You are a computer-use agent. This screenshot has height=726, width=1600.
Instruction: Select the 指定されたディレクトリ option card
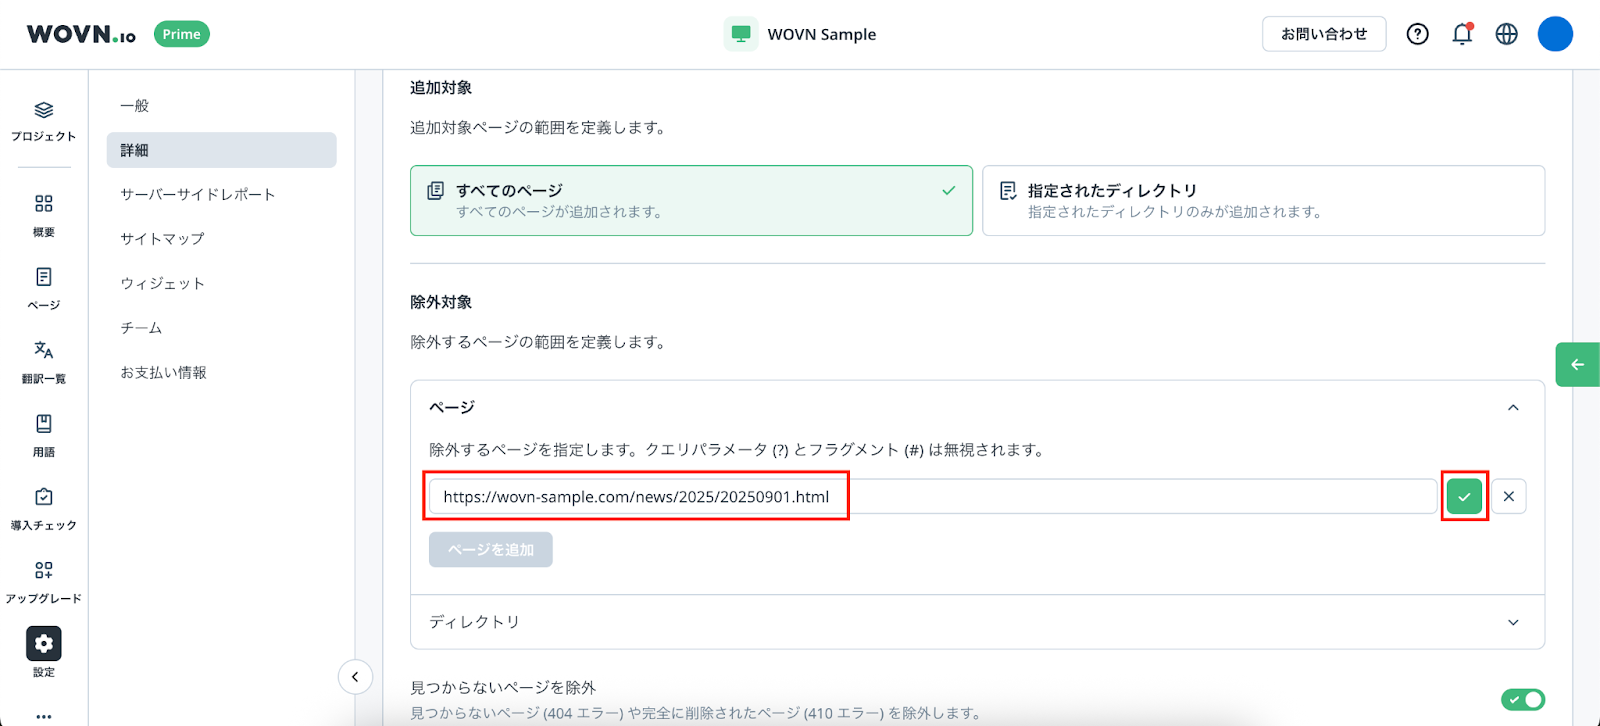point(1263,201)
